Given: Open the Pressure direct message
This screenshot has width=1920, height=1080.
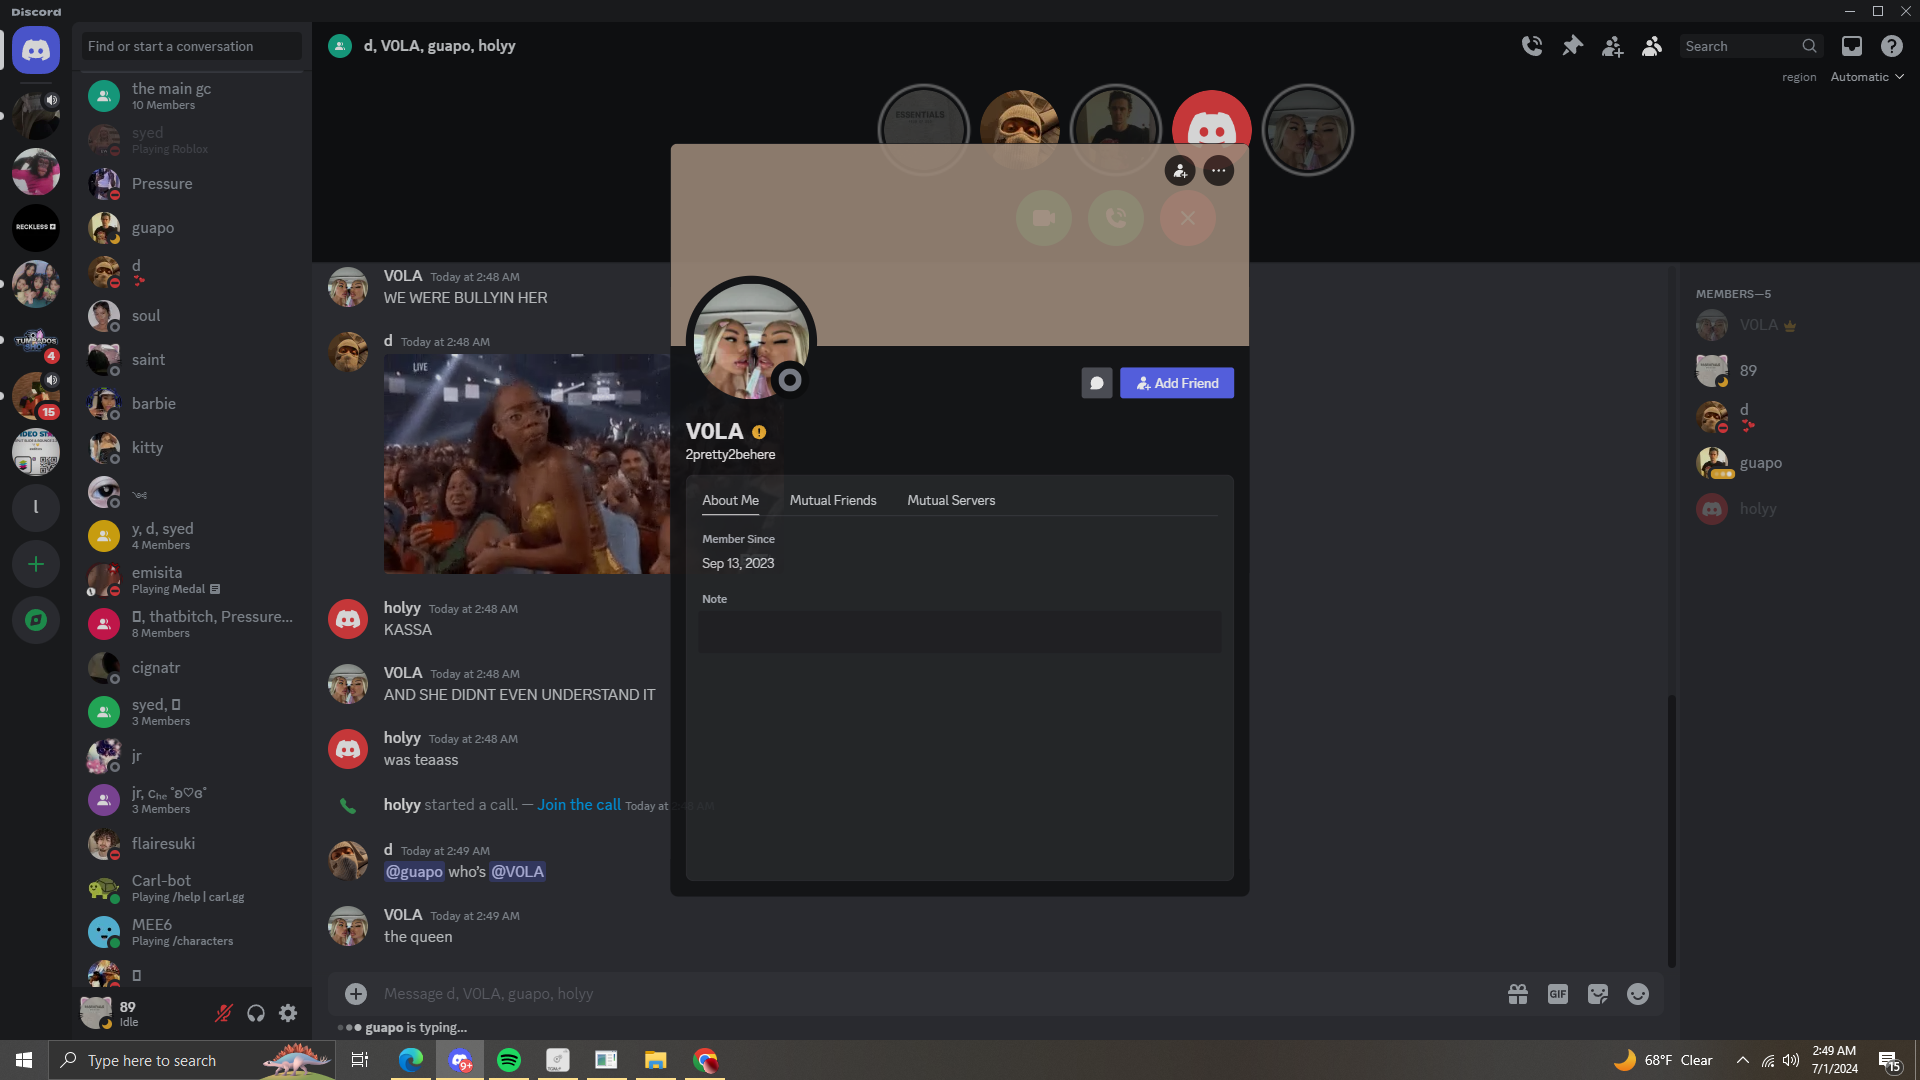Looking at the screenshot, I should tap(192, 184).
